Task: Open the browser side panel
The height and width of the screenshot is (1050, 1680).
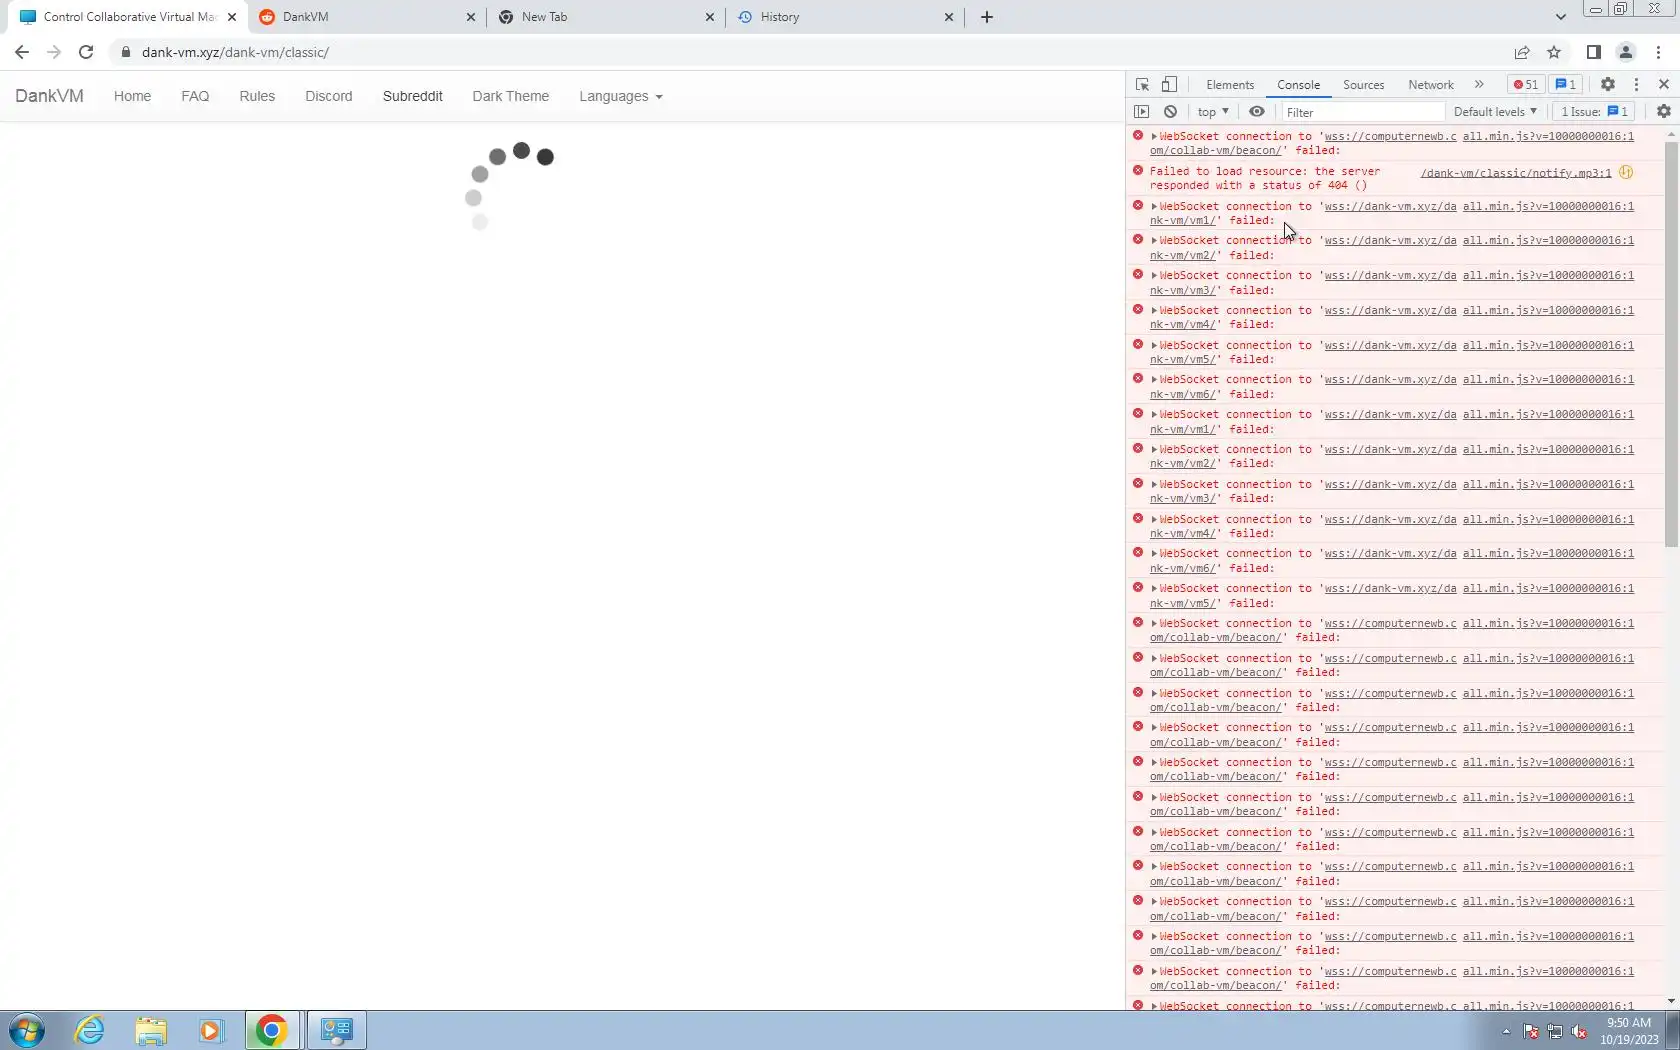Action: [1594, 52]
